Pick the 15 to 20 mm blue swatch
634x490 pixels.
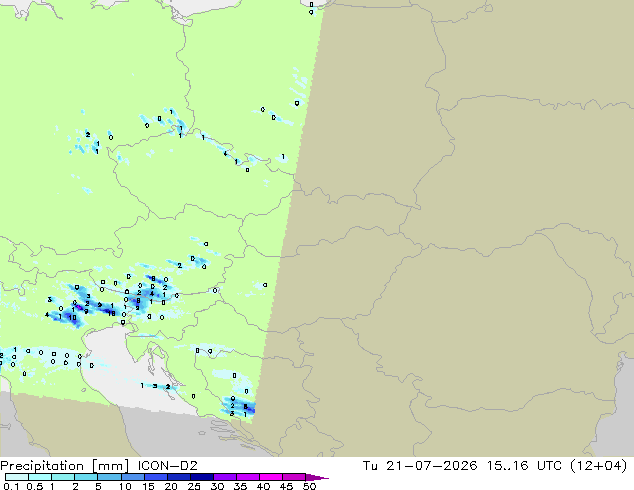point(155,477)
